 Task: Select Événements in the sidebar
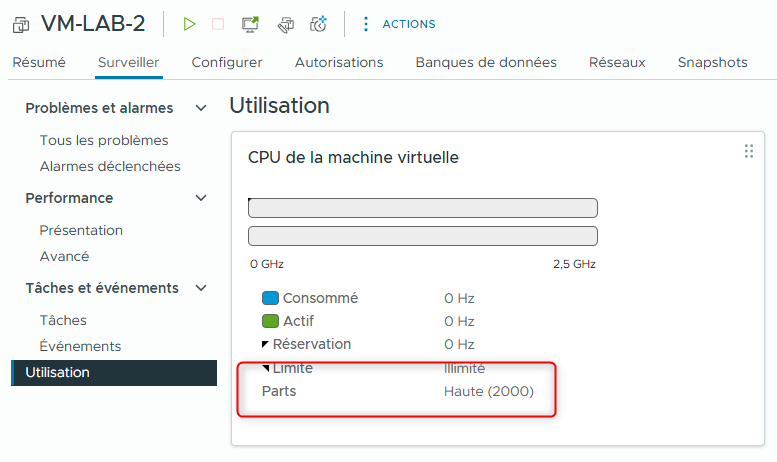click(x=80, y=346)
